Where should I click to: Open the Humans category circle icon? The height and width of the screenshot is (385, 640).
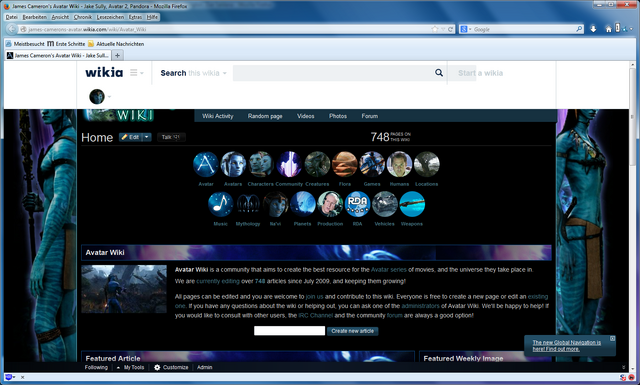tap(399, 165)
